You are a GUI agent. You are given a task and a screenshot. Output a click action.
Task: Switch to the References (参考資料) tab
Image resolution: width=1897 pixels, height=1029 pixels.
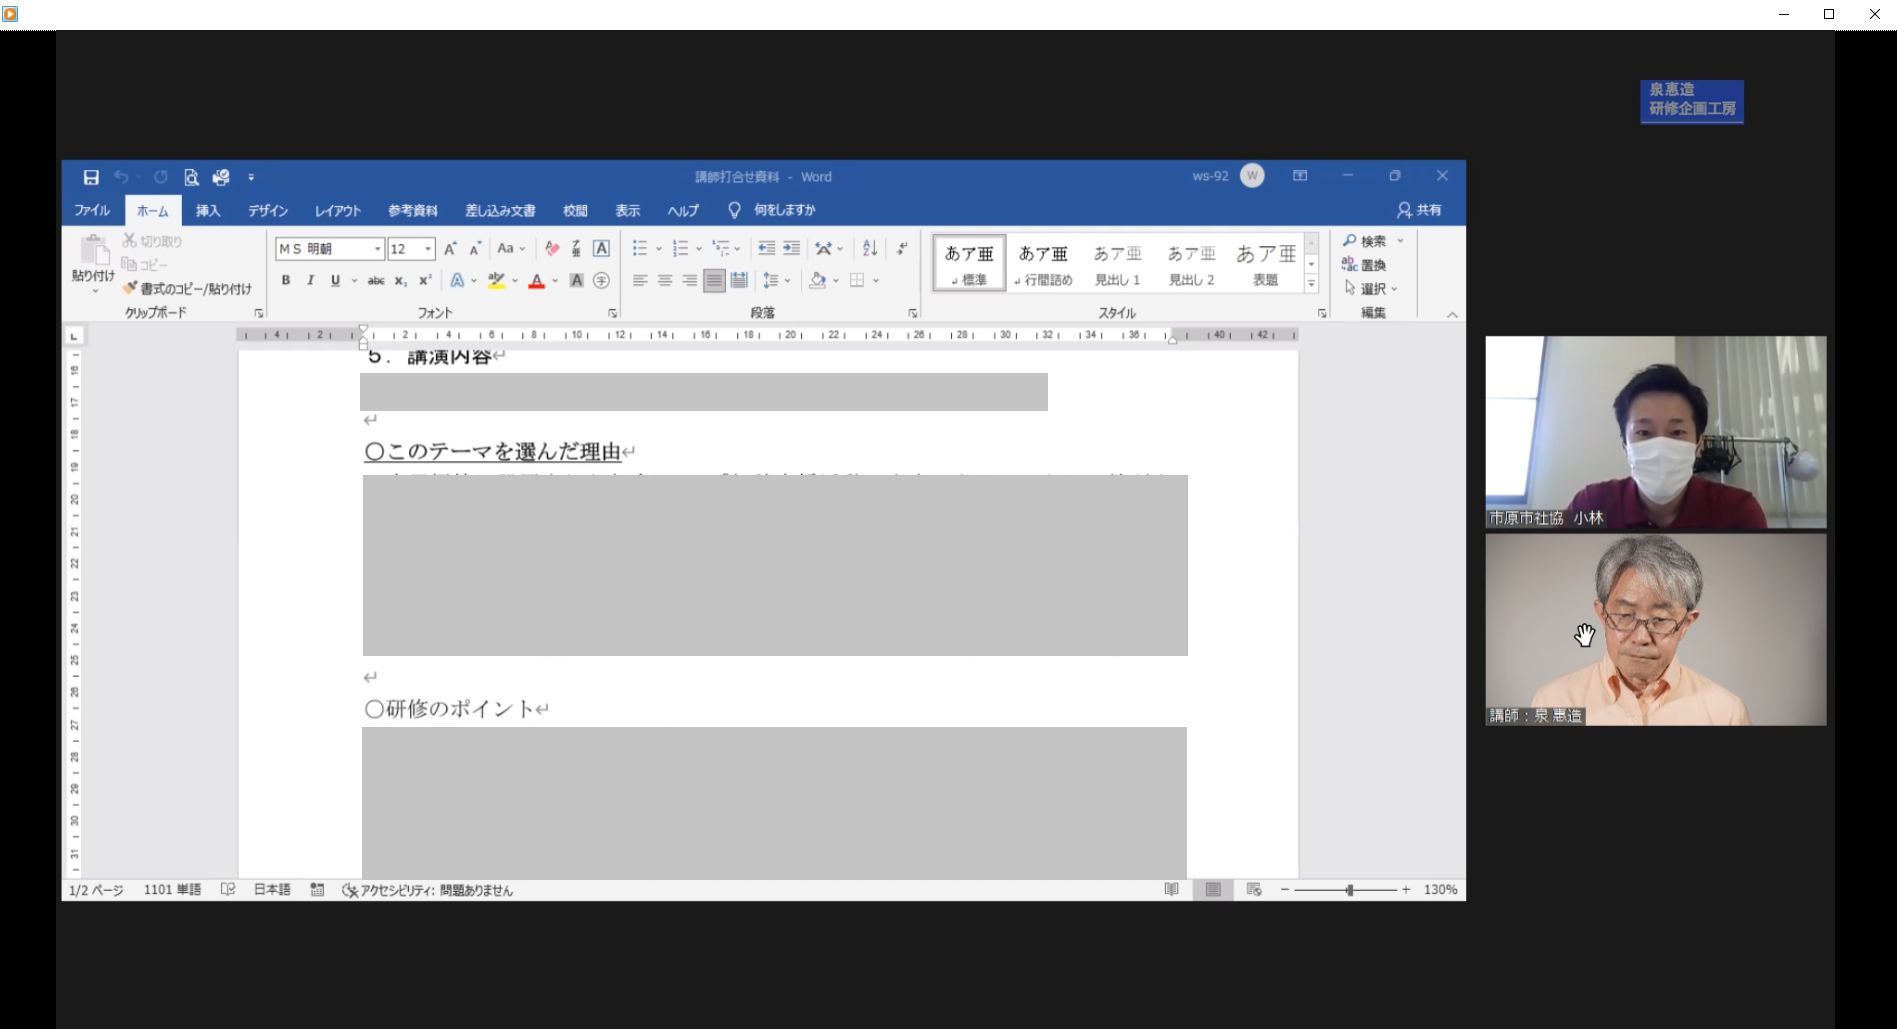(413, 210)
